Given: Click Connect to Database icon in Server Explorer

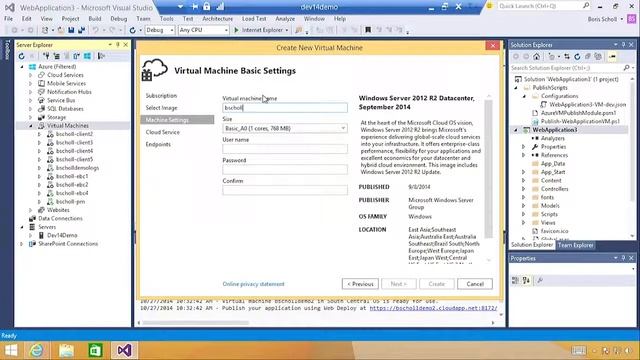Looking at the screenshot, I should pyautogui.click(x=46, y=56).
